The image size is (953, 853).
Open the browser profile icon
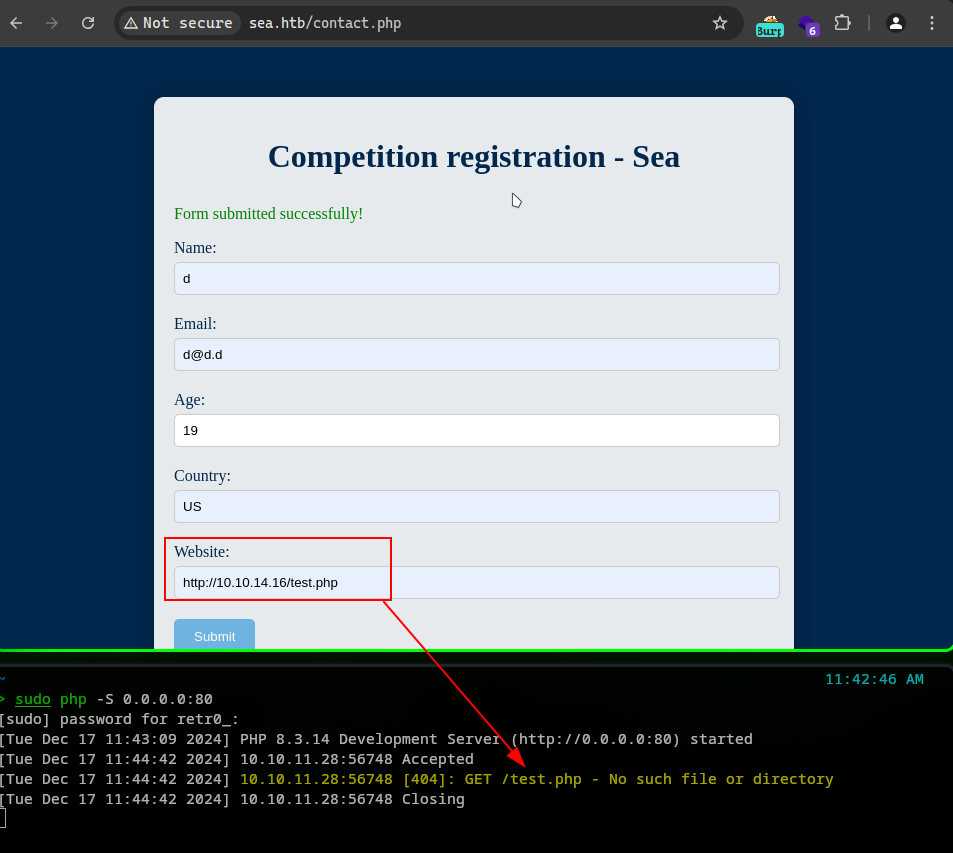click(896, 23)
